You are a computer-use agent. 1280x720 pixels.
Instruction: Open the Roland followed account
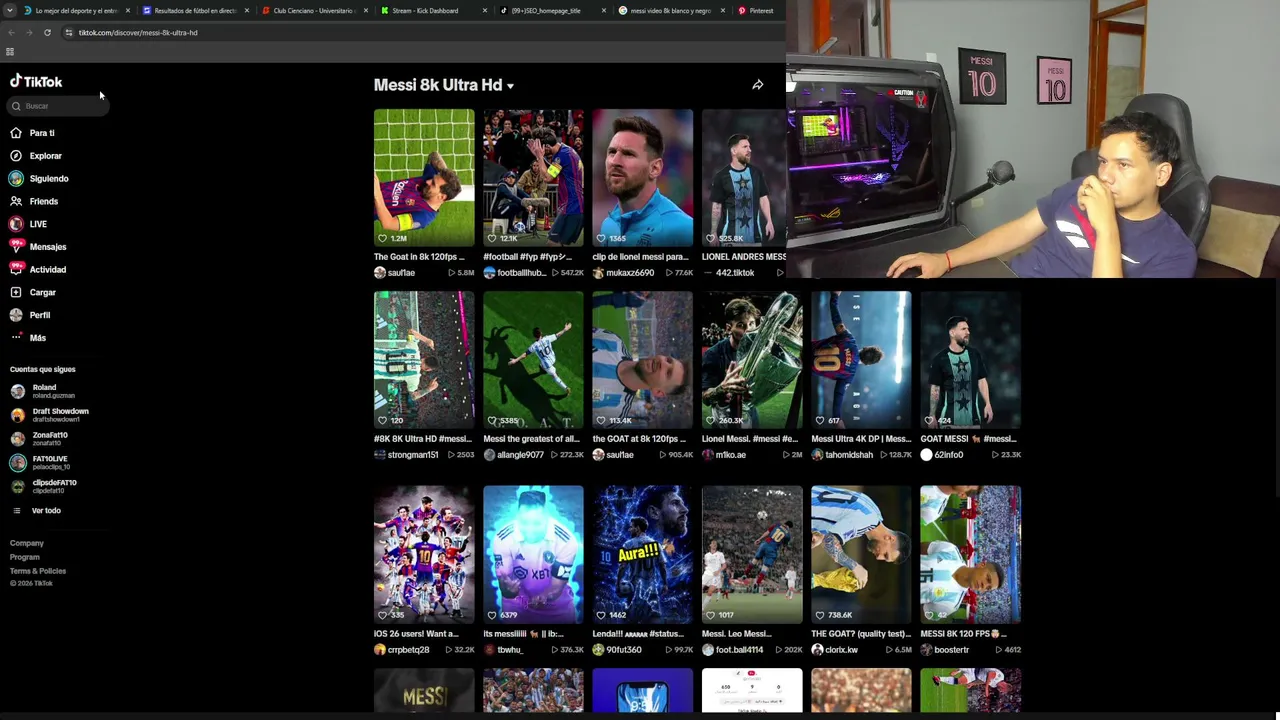pyautogui.click(x=43, y=391)
